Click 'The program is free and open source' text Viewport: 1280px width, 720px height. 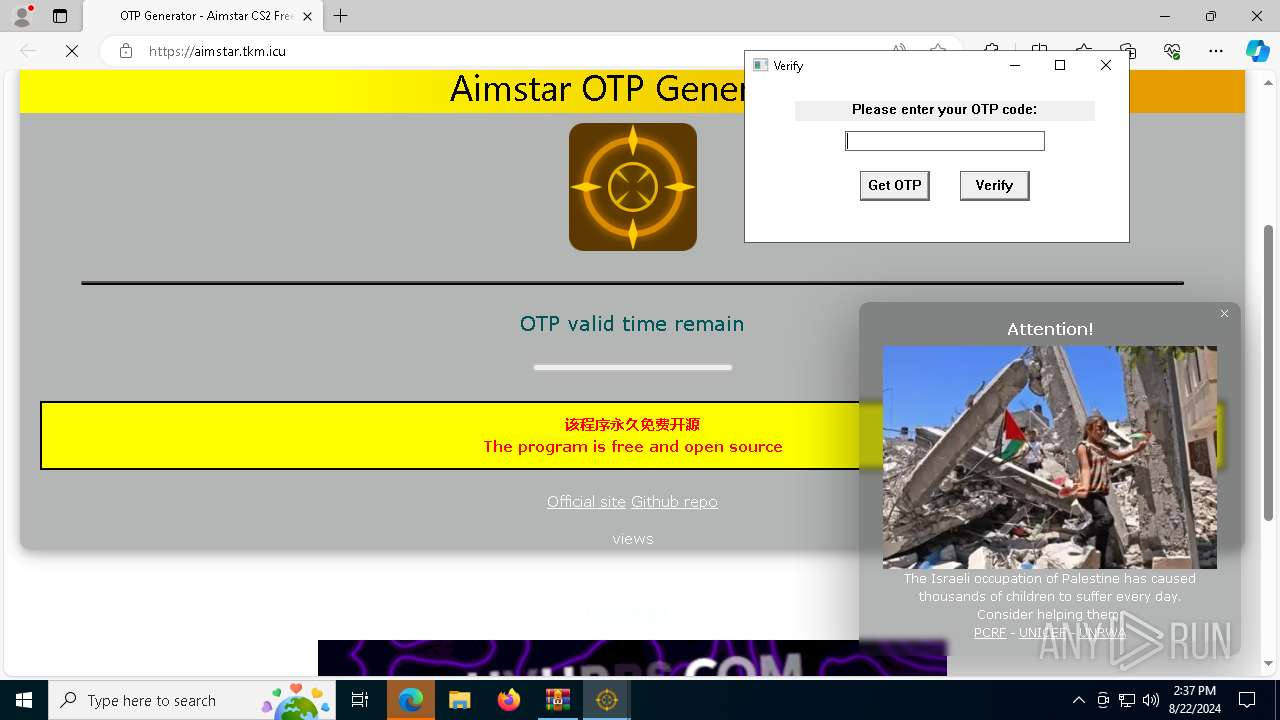pos(633,447)
